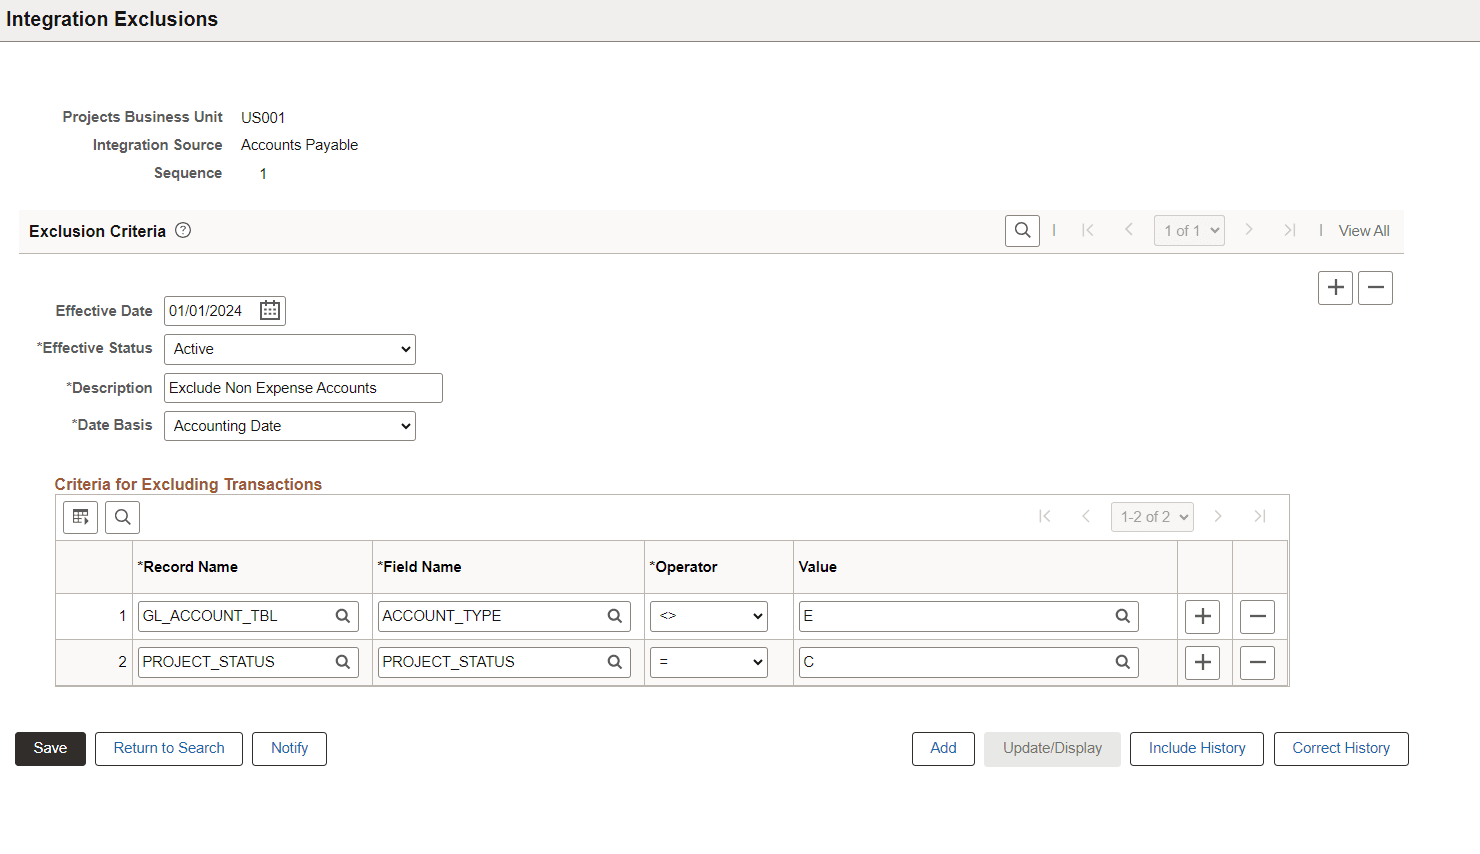Viewport: 1480px width, 854px height.
Task: Go to first page of criteria grid
Action: point(1045,517)
